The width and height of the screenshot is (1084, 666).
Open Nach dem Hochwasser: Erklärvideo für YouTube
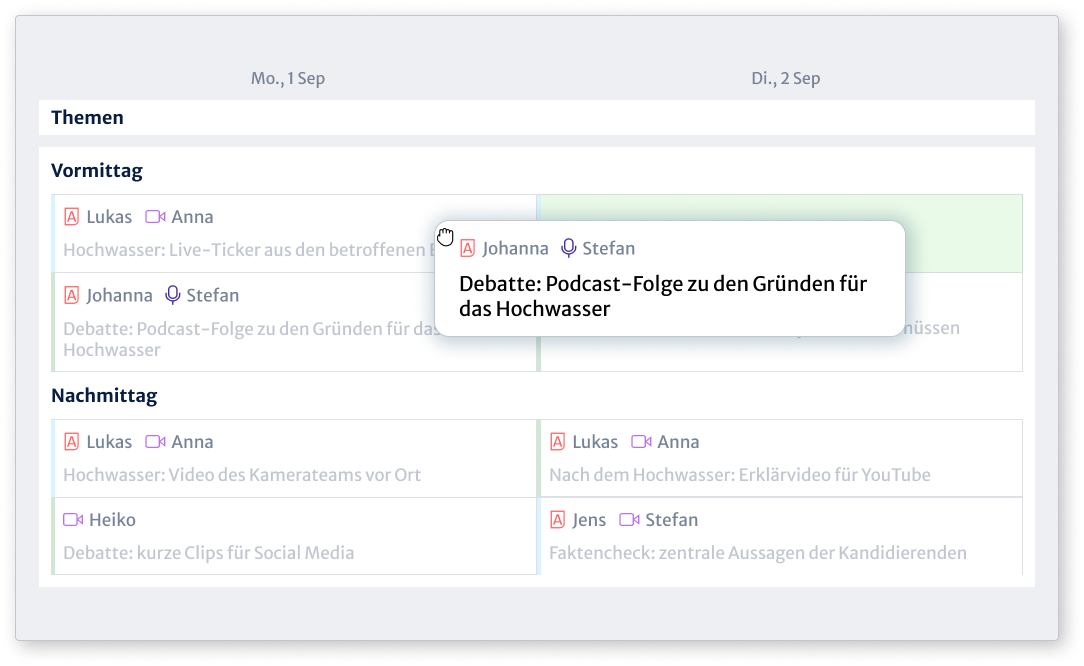(740, 475)
